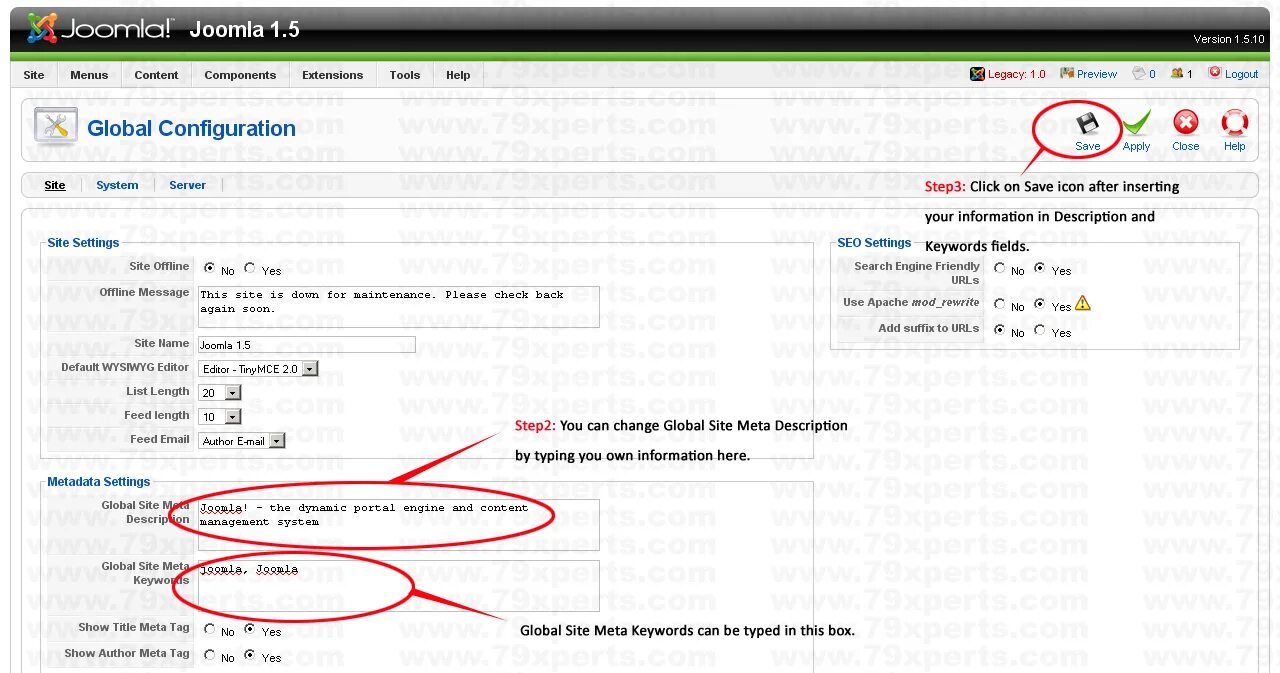Switch to the System configuration tab
The height and width of the screenshot is (673, 1280).
117,185
